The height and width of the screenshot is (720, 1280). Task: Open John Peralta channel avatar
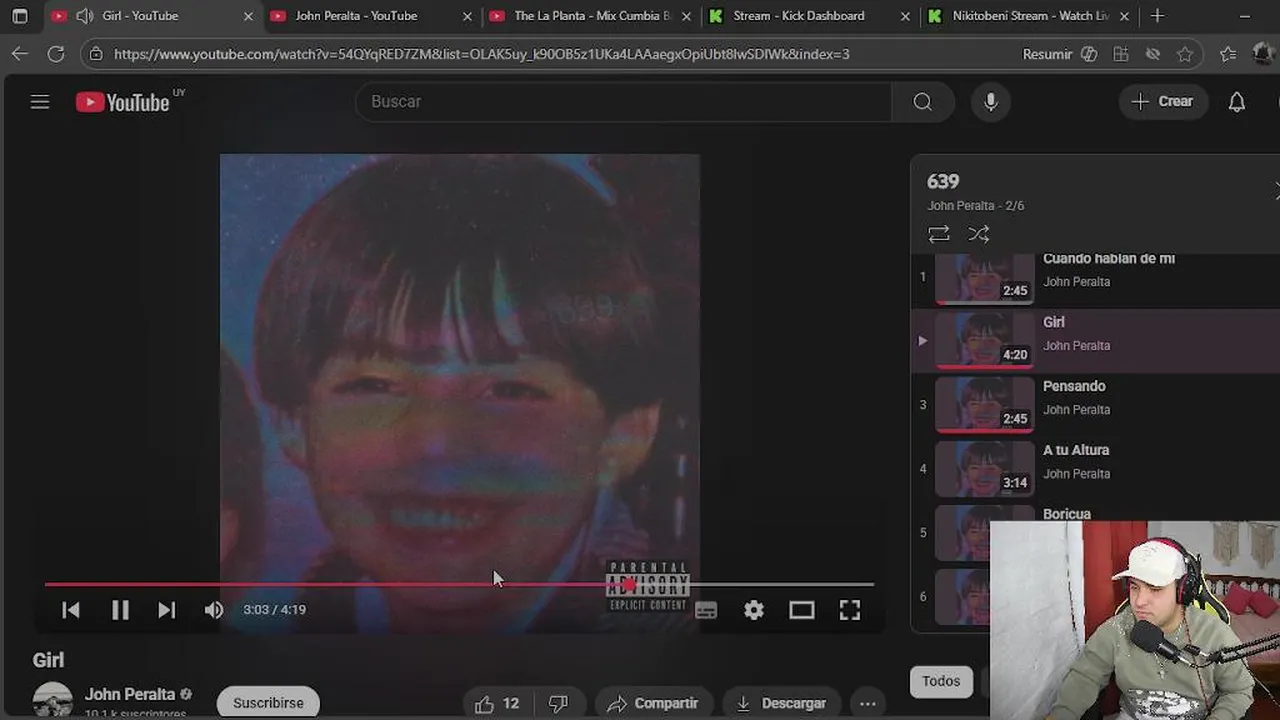pyautogui.click(x=53, y=701)
